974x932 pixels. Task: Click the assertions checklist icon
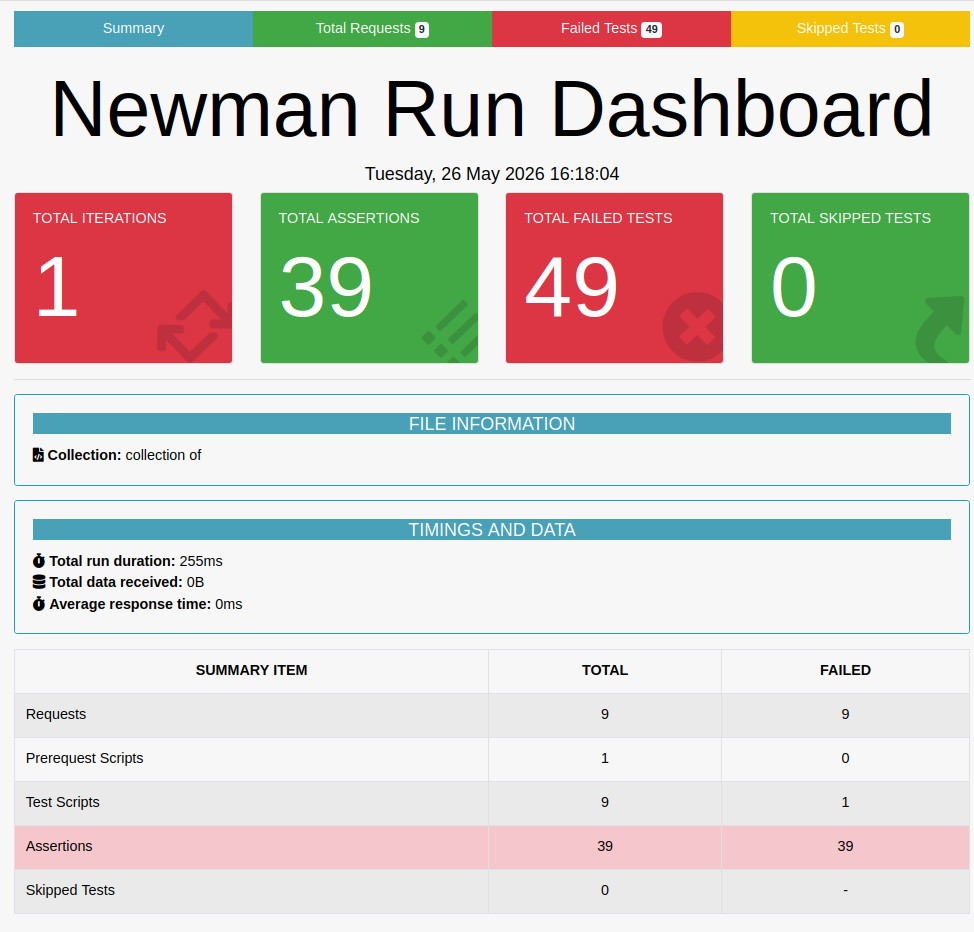[x=451, y=331]
